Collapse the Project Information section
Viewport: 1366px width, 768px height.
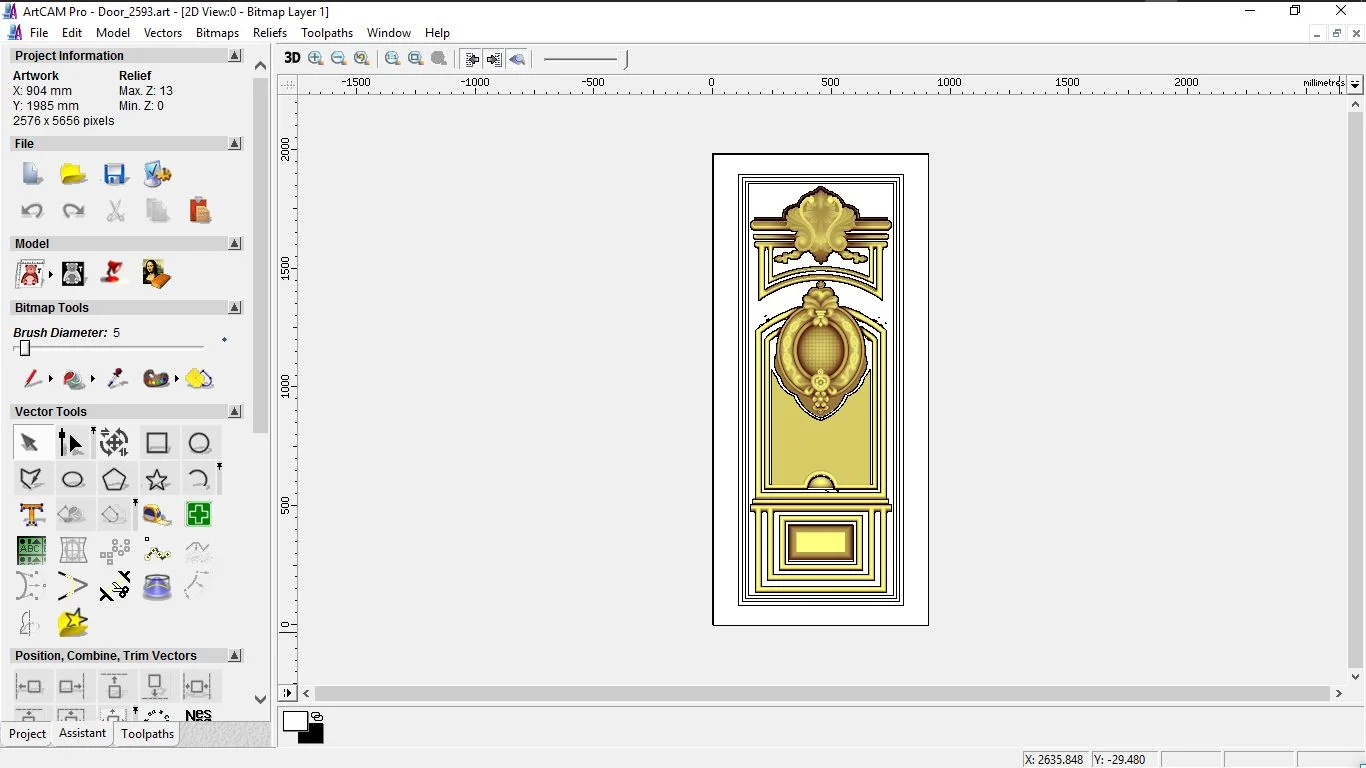[x=235, y=56]
